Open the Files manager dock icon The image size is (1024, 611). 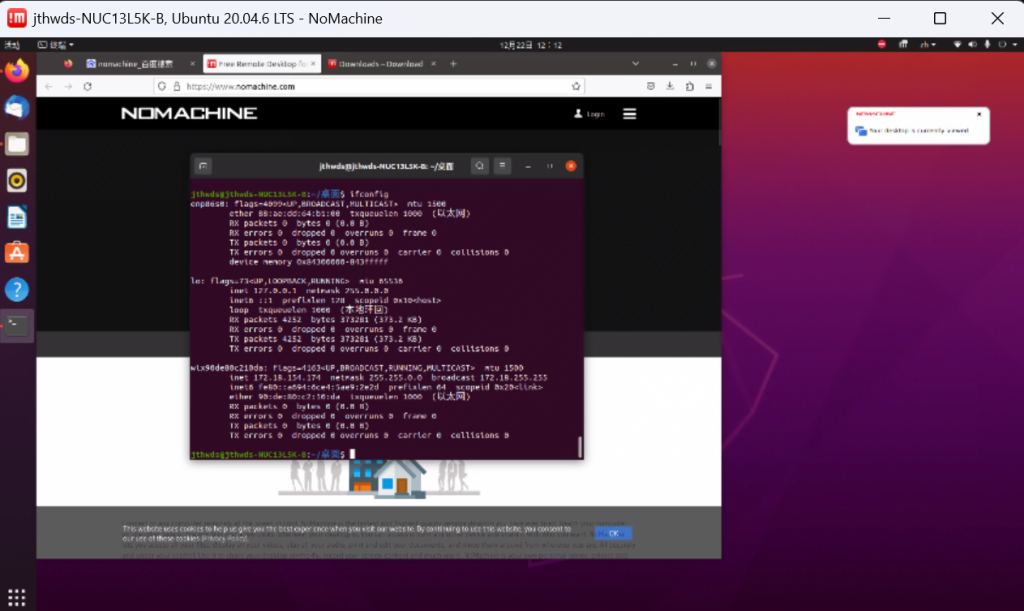pyautogui.click(x=17, y=143)
